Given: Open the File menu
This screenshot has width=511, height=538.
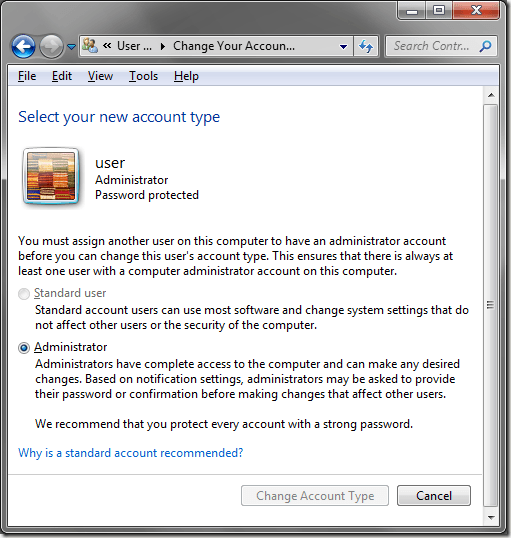Looking at the screenshot, I should click(x=27, y=76).
